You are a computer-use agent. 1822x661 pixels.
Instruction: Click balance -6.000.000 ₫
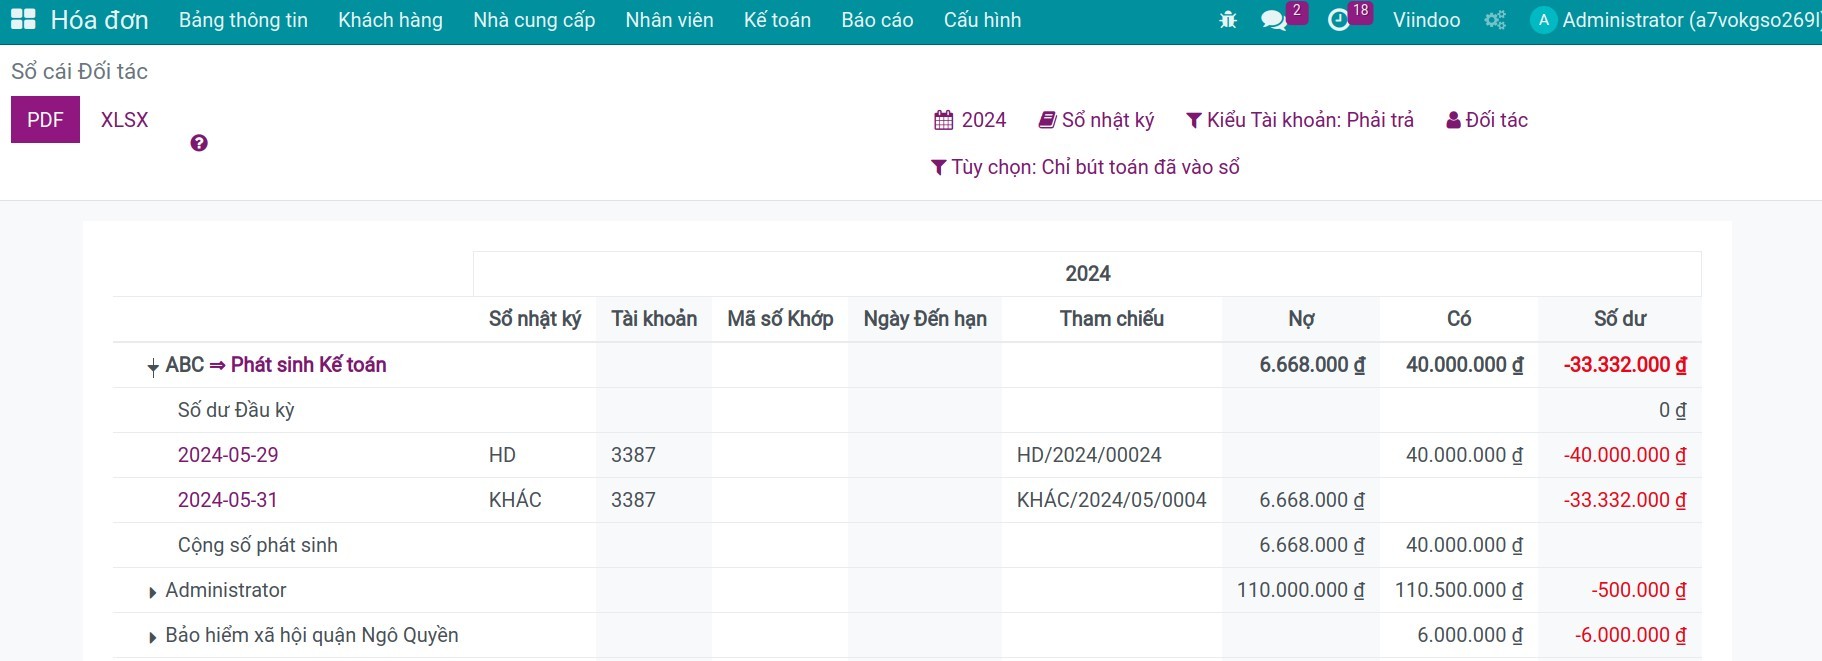[x=1630, y=635]
